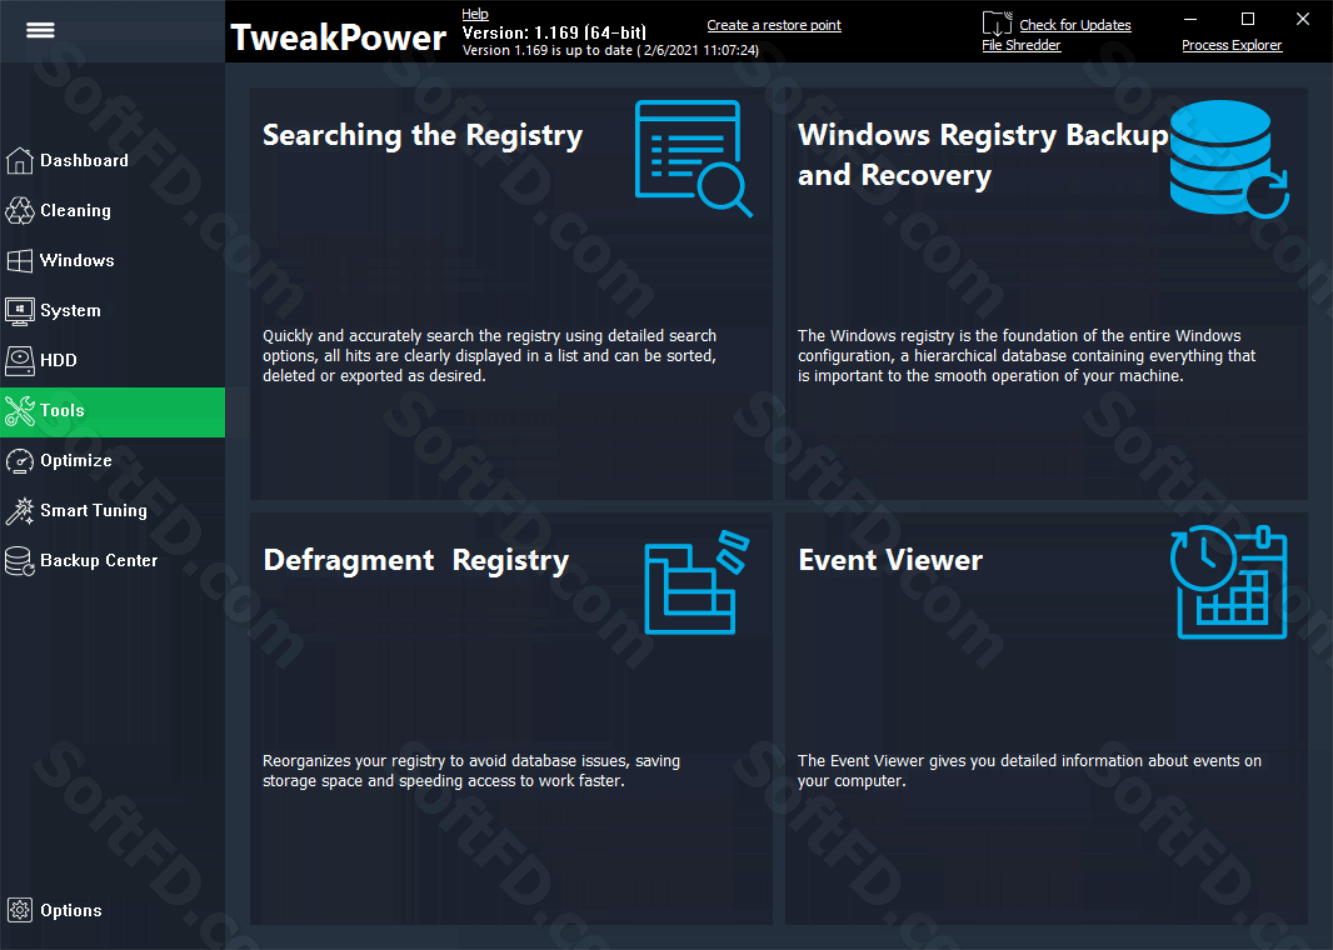Open the Process Explorer link

point(1232,45)
